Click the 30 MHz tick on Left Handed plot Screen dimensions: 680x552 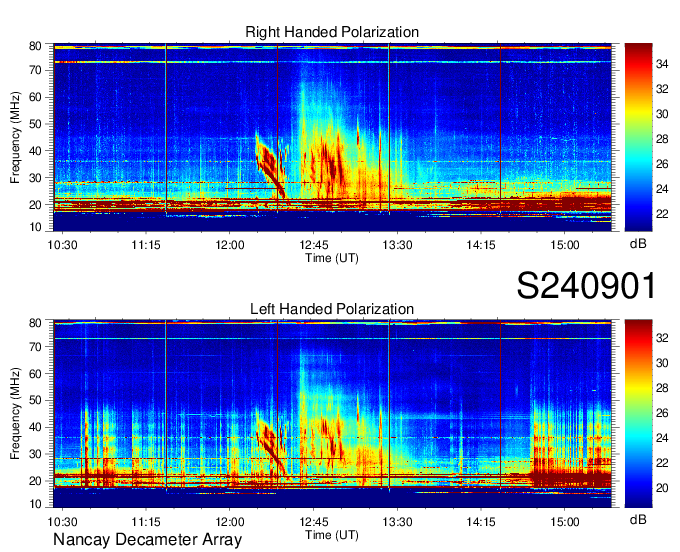(36, 454)
